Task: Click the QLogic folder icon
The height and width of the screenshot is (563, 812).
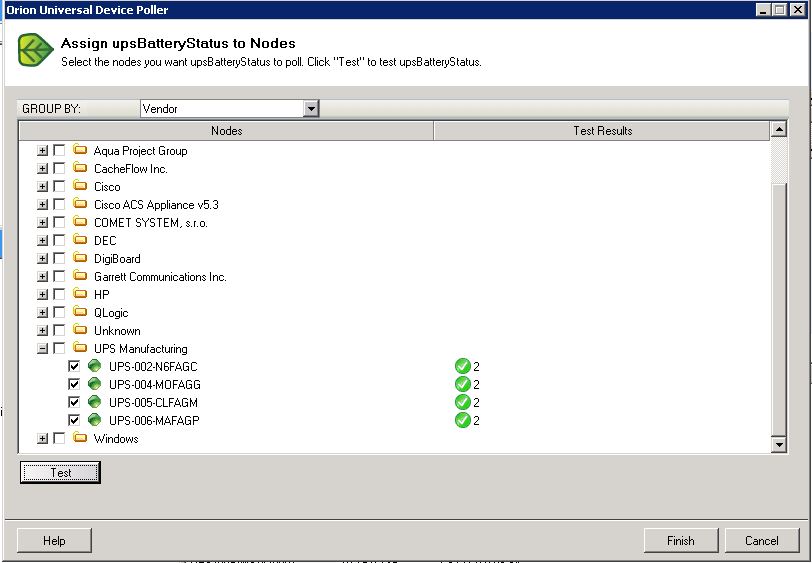Action: [x=80, y=312]
